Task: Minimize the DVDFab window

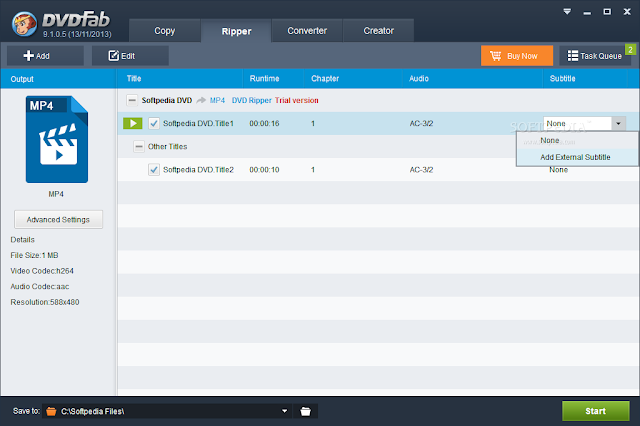Action: point(587,12)
